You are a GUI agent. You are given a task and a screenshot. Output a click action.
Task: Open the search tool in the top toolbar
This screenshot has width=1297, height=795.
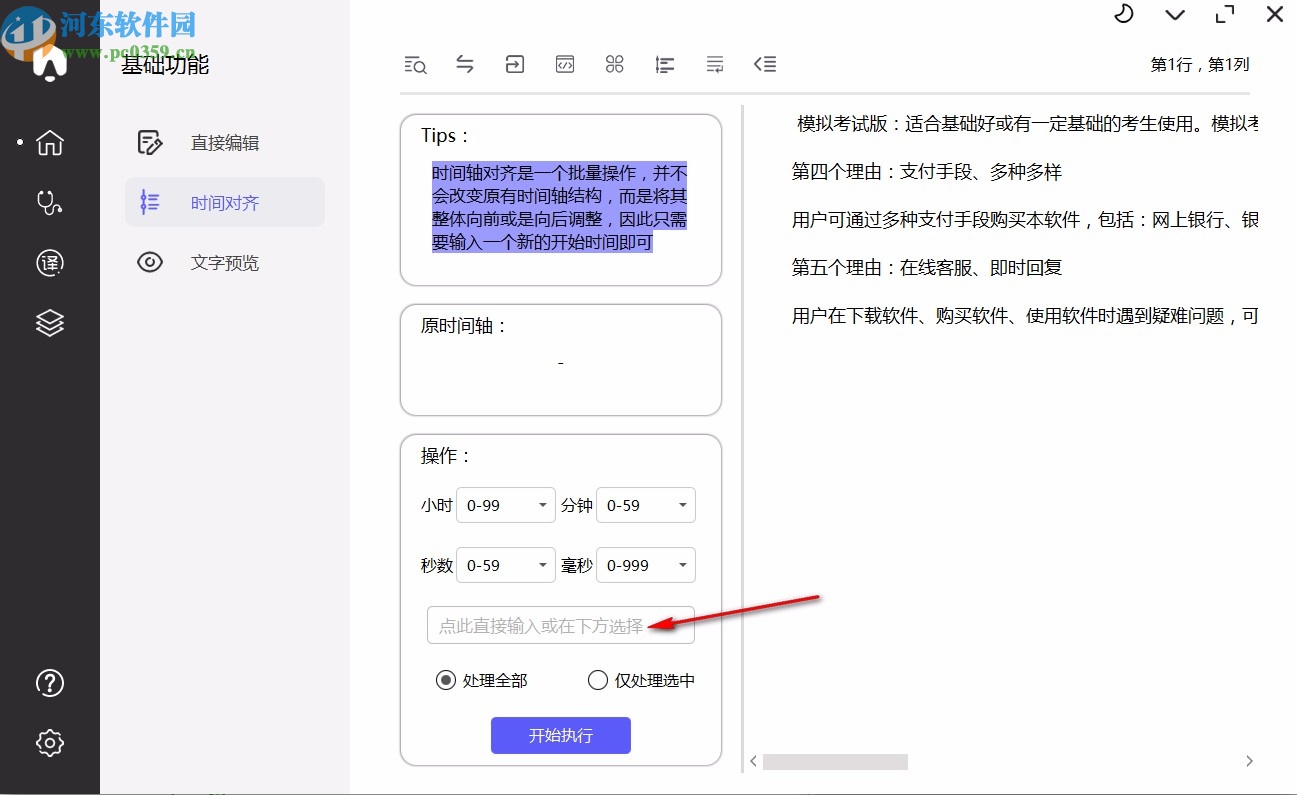[415, 64]
